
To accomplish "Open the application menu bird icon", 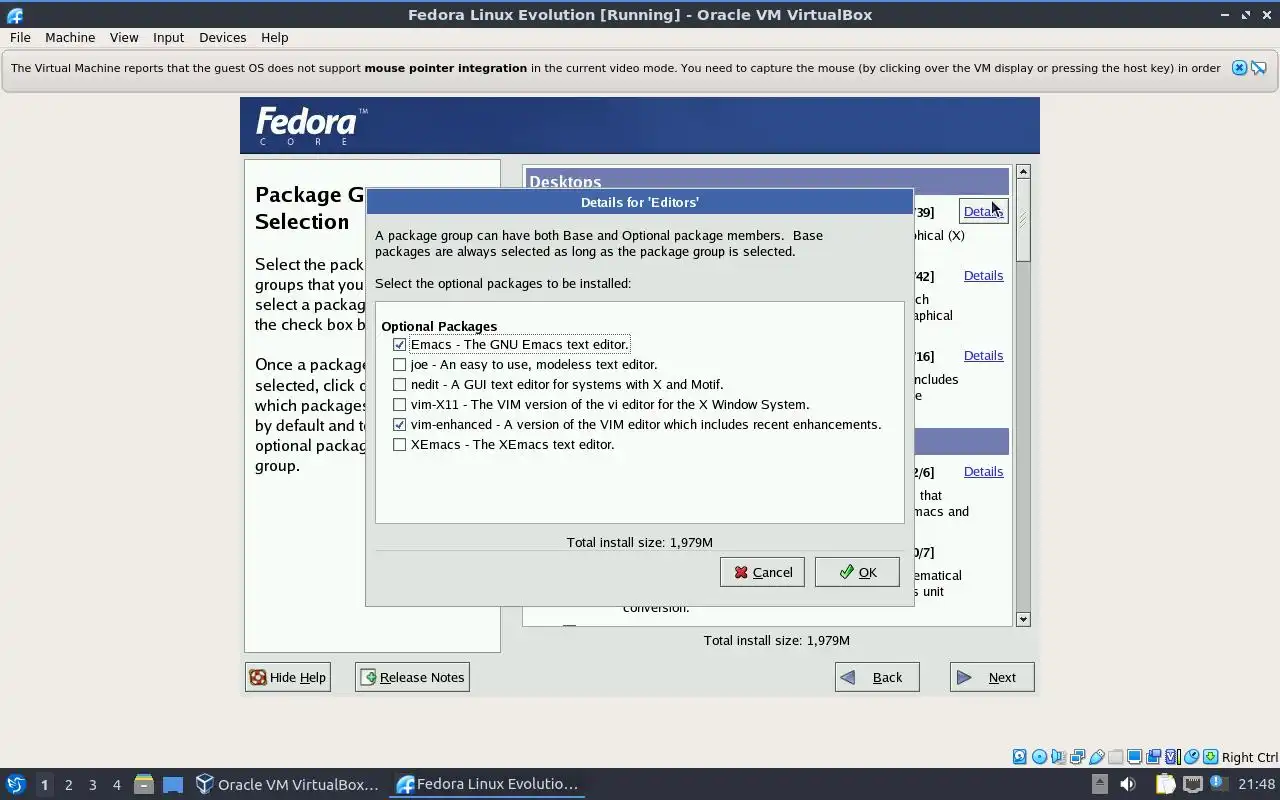I will 15,784.
